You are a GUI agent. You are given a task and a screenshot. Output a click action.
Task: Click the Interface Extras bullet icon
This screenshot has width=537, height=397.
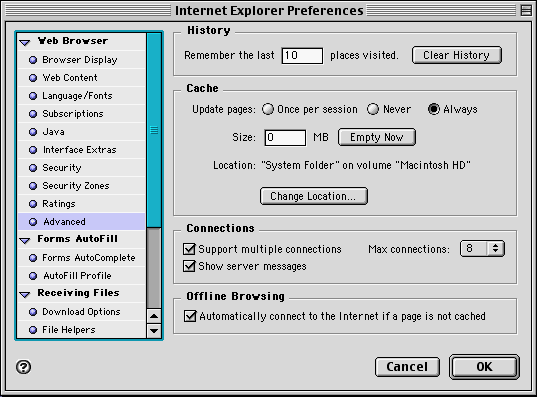[x=33, y=150]
